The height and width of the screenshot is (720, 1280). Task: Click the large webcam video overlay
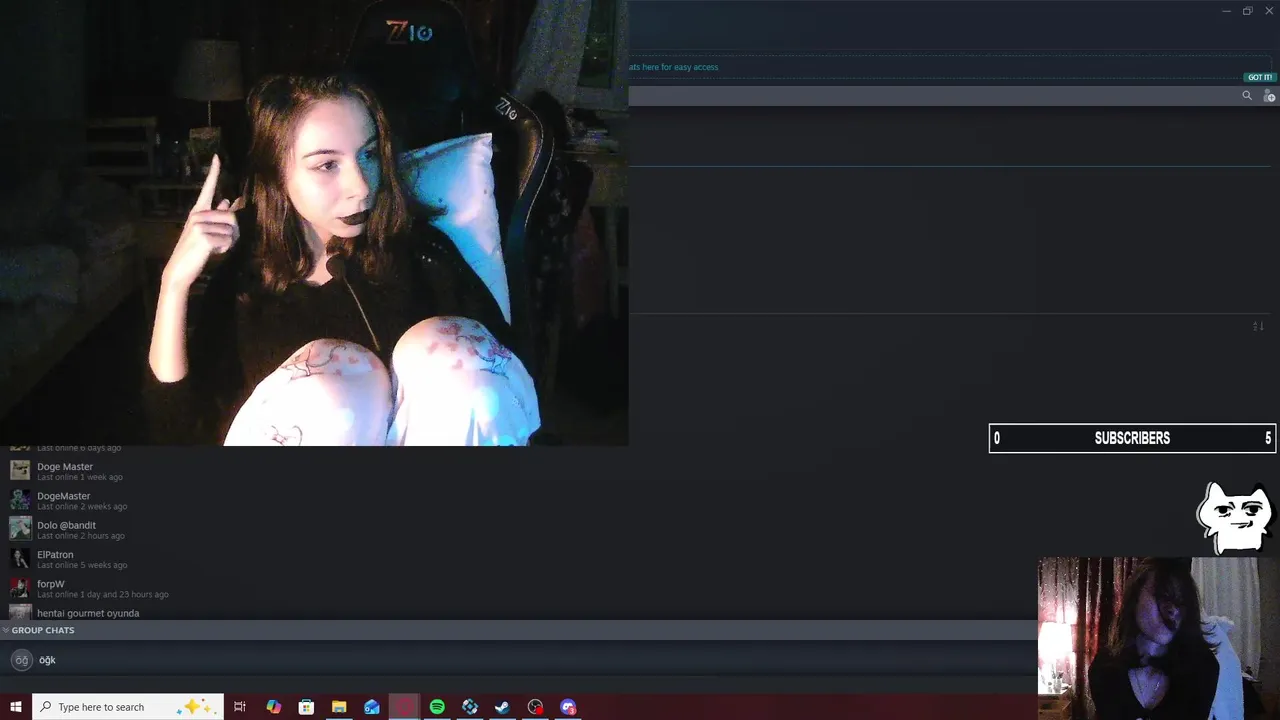[314, 223]
